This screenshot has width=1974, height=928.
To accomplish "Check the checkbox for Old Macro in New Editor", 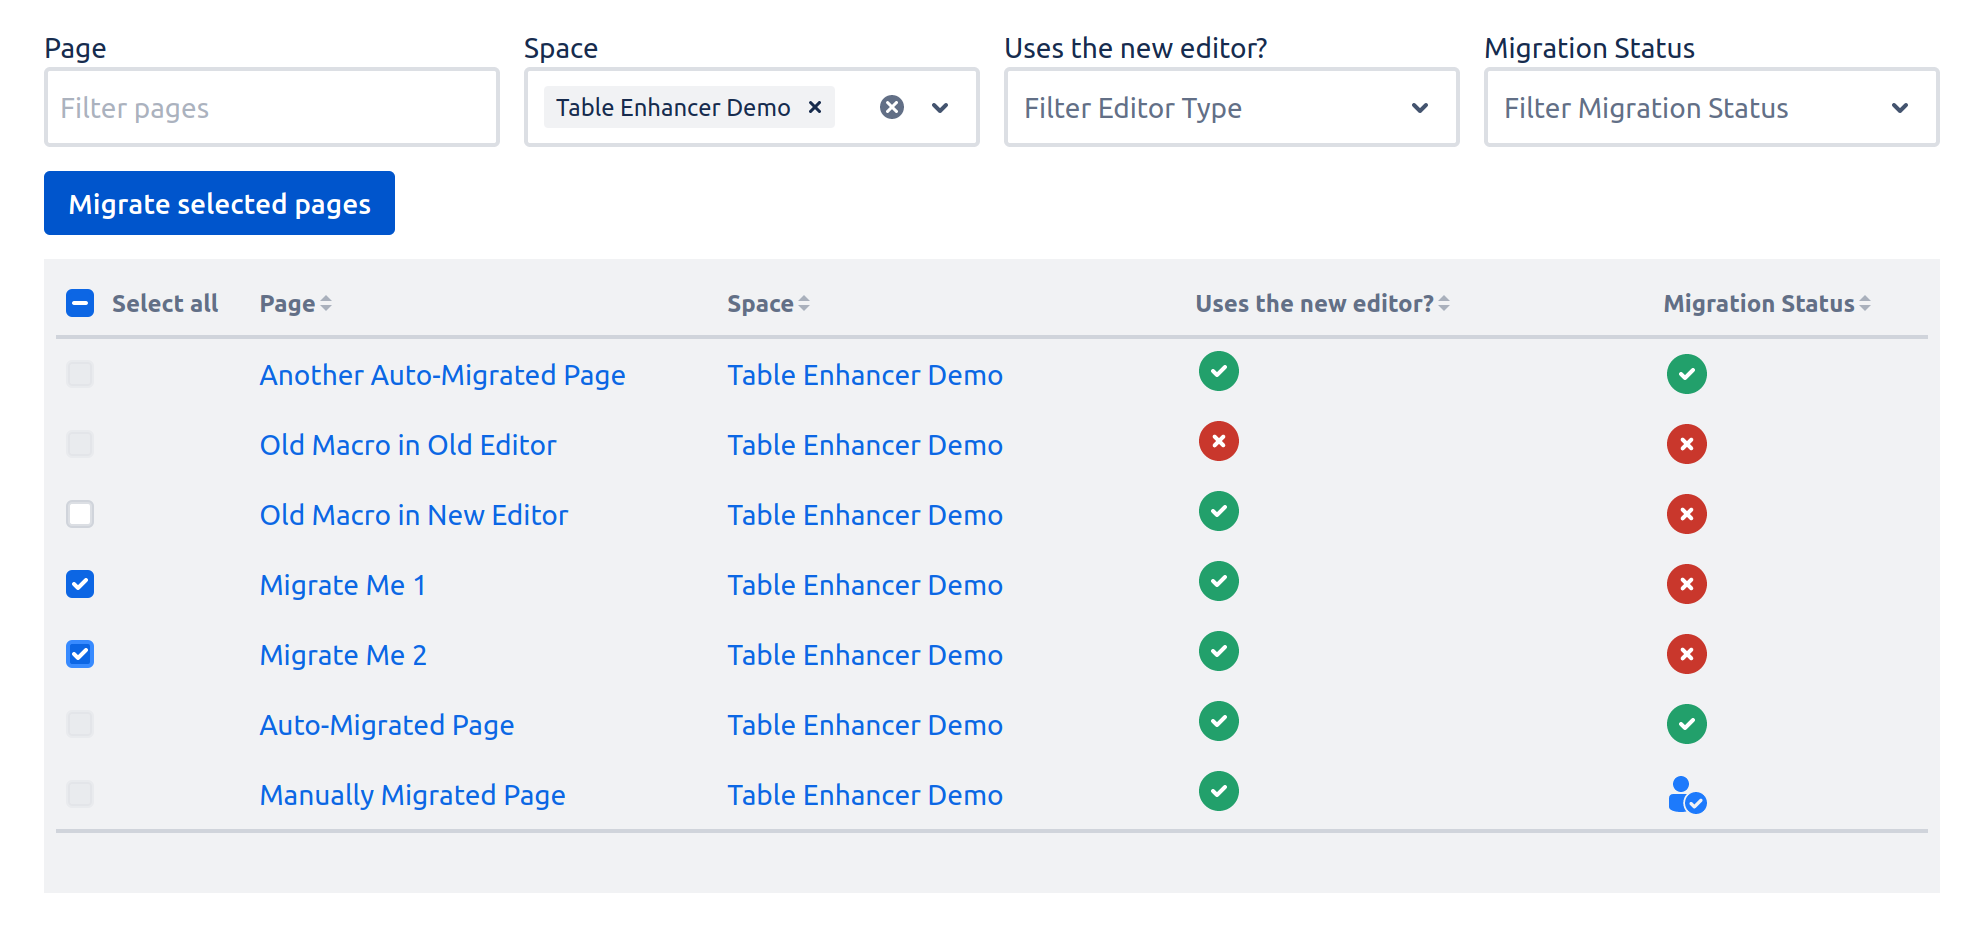I will pos(80,514).
